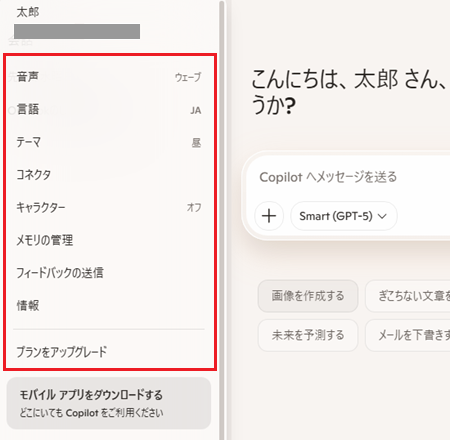Screen dimensions: 450x440
Task: Open the 言語 language setting
Action: 109,110
